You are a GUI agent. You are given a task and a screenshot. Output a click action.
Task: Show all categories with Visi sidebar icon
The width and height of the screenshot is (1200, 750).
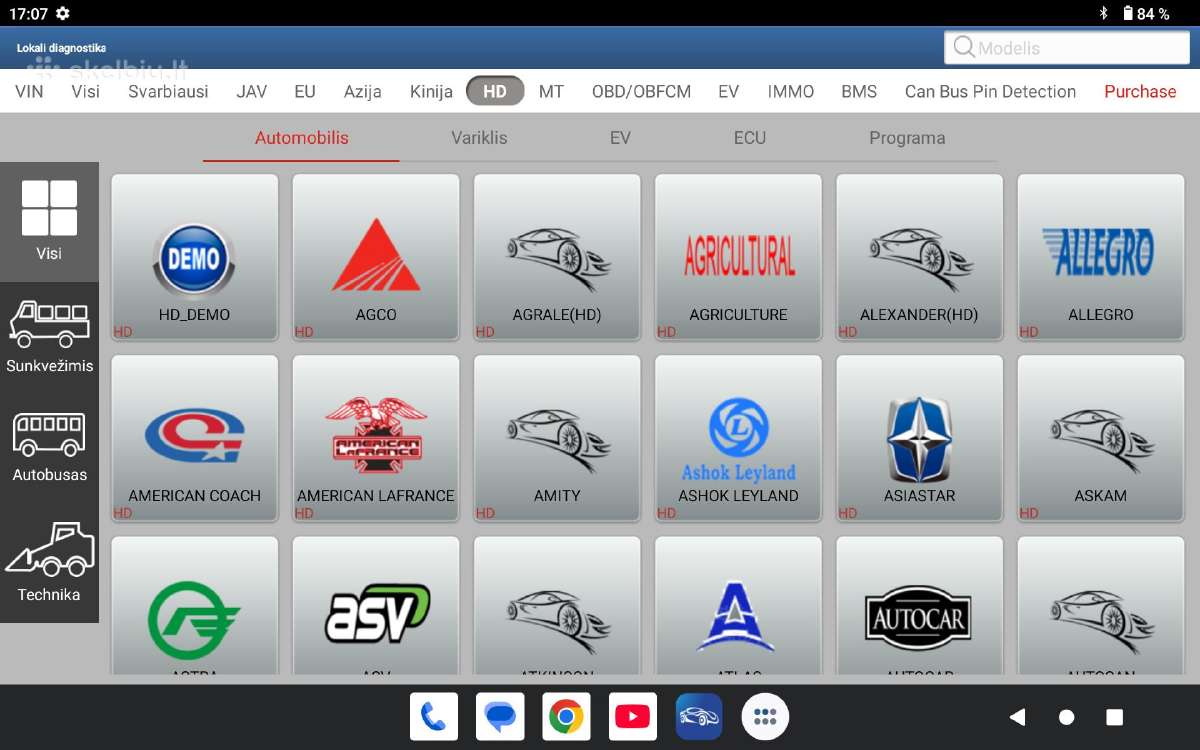click(x=49, y=221)
